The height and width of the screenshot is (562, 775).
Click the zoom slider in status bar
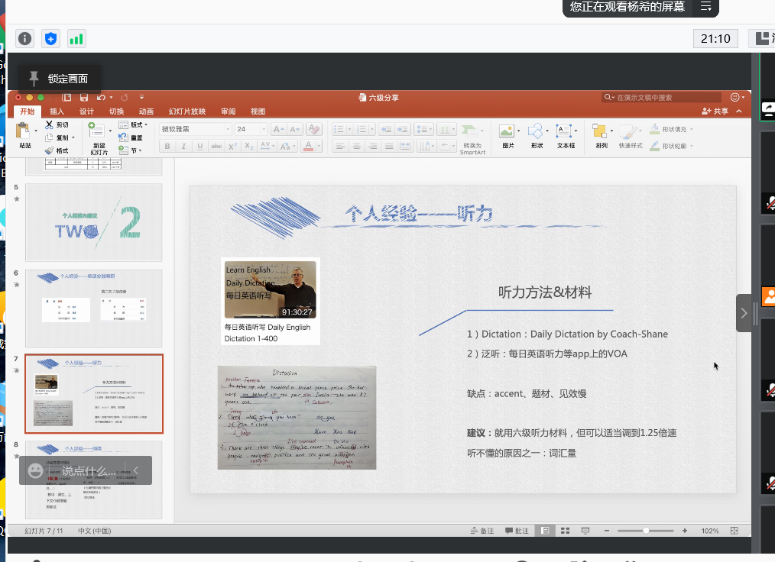(645, 530)
